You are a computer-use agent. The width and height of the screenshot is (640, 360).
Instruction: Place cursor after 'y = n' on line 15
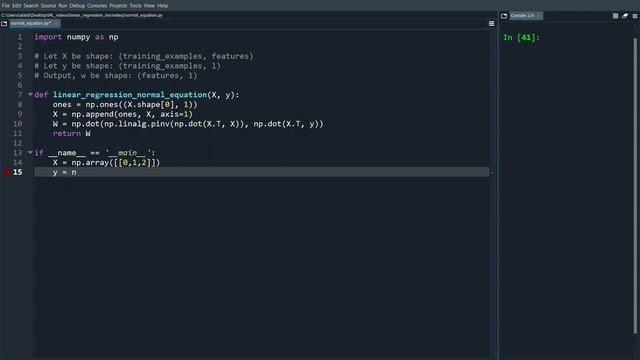pyautogui.click(x=77, y=172)
